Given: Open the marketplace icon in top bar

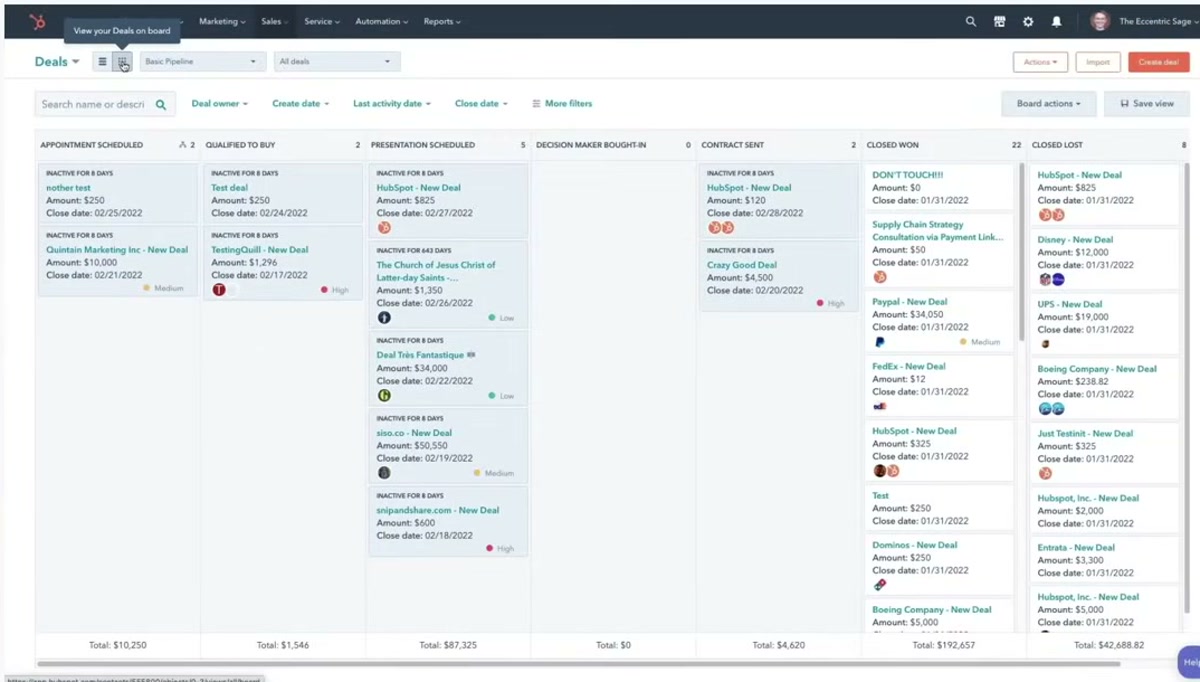Looking at the screenshot, I should click(999, 21).
